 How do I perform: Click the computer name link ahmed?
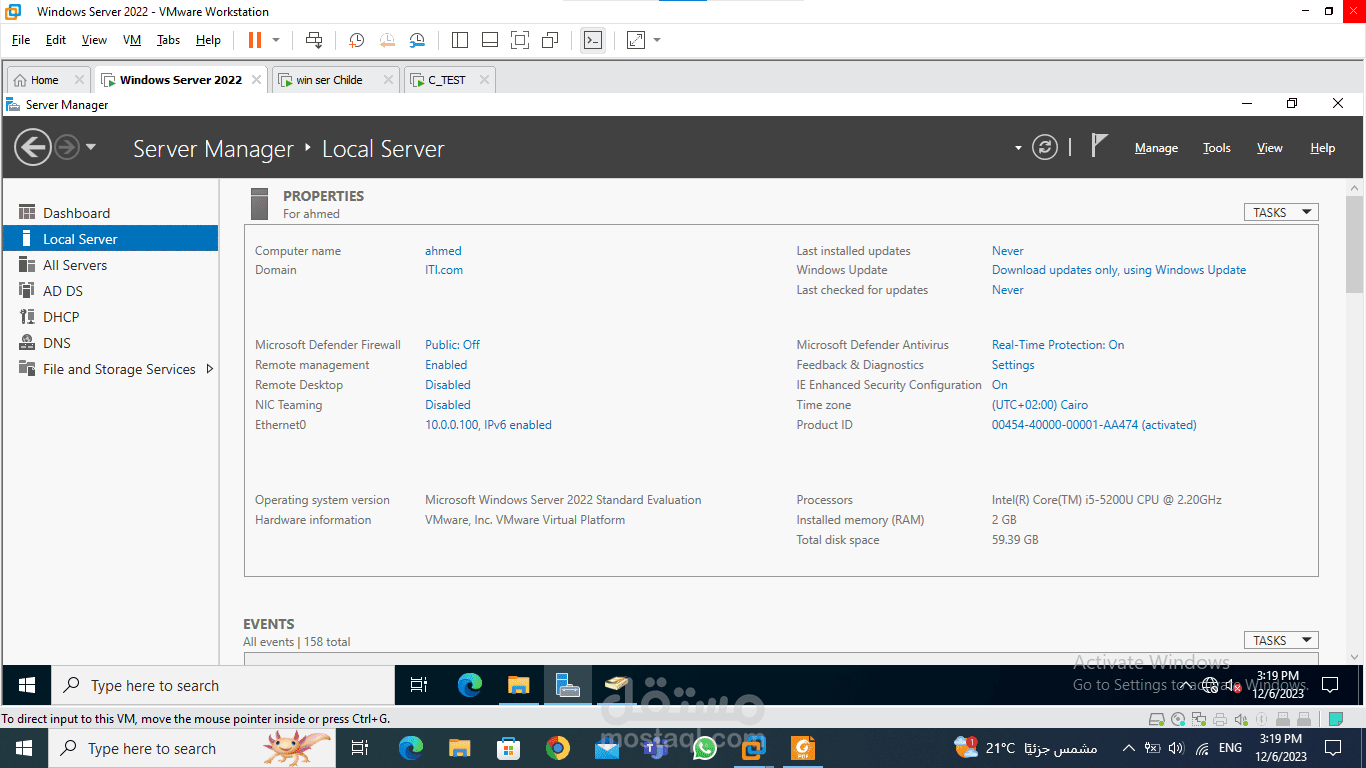(x=443, y=251)
